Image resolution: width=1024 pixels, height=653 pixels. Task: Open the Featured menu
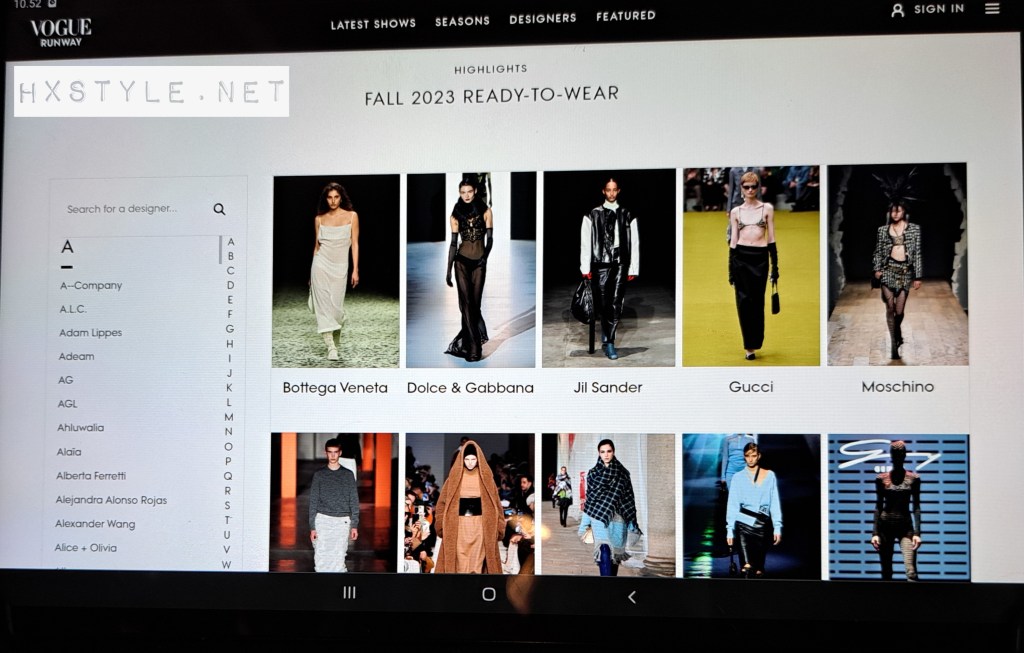click(626, 16)
